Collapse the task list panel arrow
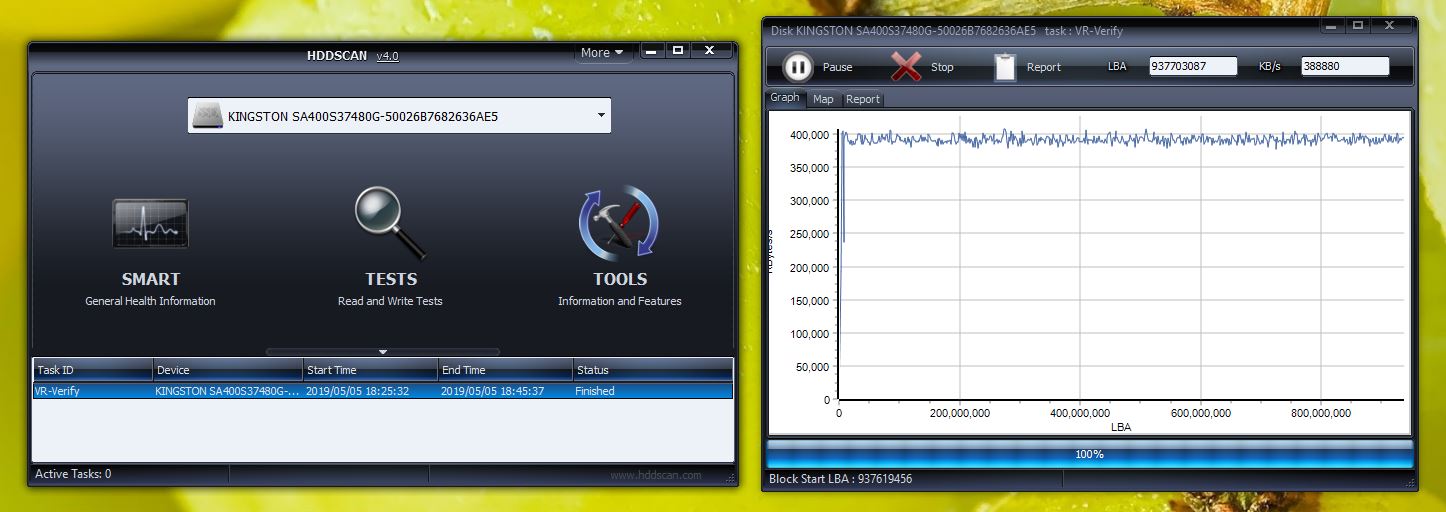 point(383,352)
